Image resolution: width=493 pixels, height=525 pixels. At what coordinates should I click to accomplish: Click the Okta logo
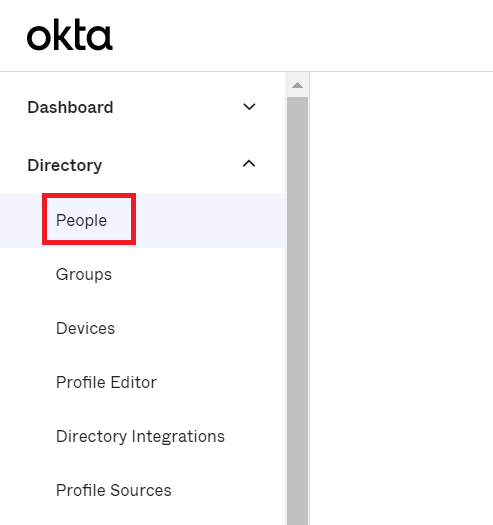(70, 35)
